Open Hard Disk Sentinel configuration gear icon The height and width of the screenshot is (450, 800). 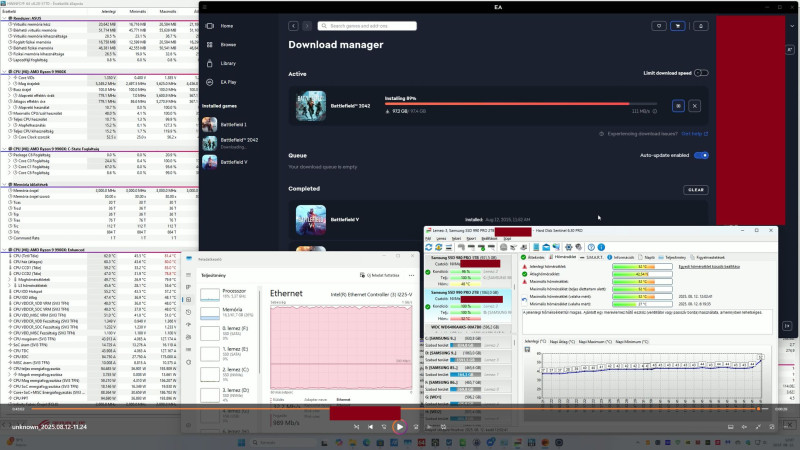[x=568, y=247]
